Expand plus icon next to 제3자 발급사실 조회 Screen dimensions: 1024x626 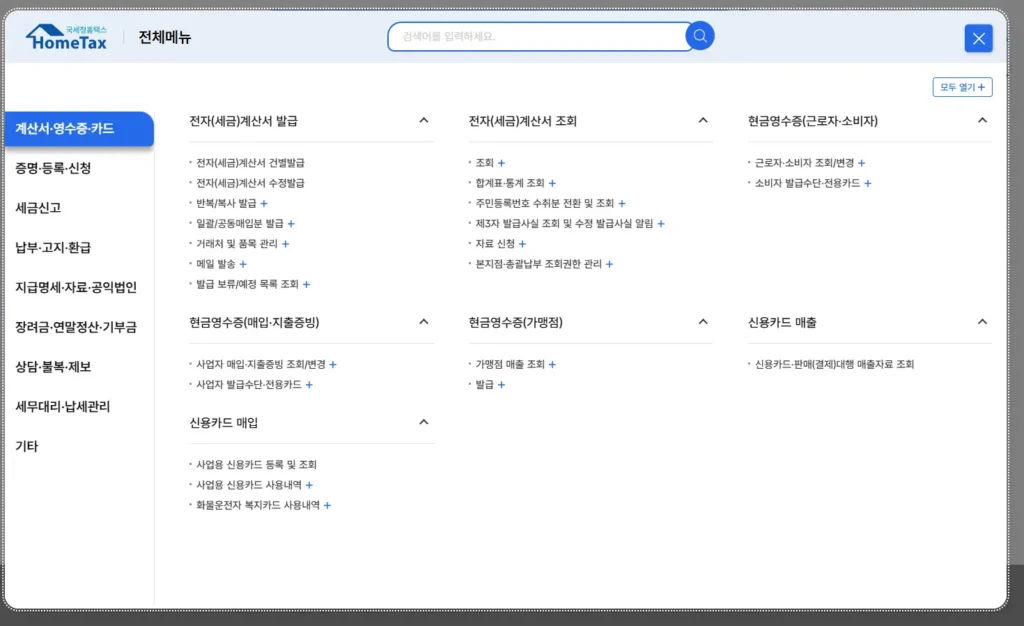[661, 224]
